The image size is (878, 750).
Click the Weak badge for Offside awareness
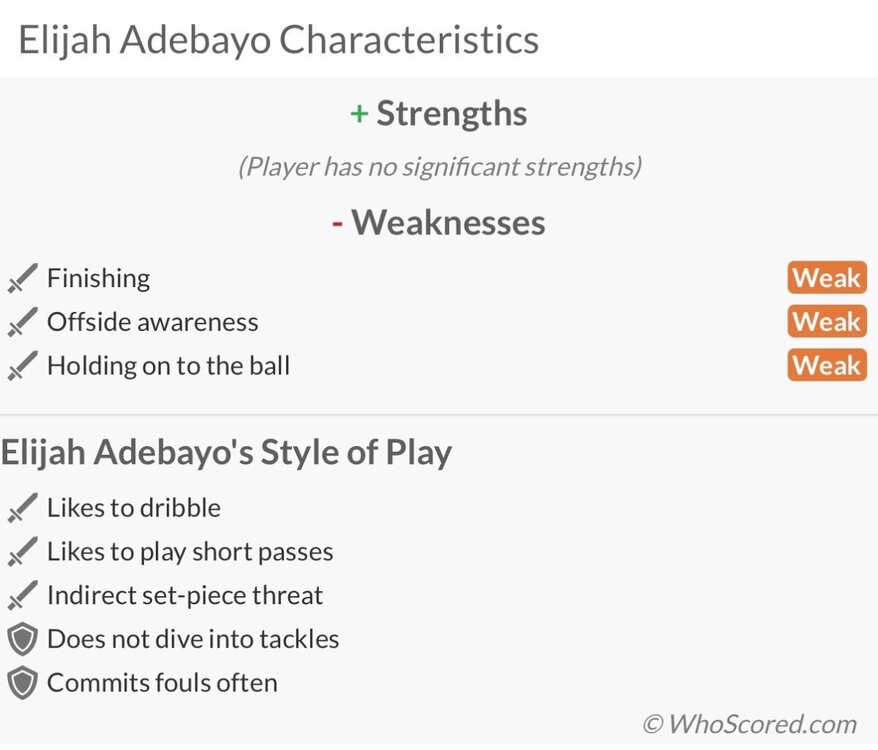pos(827,322)
